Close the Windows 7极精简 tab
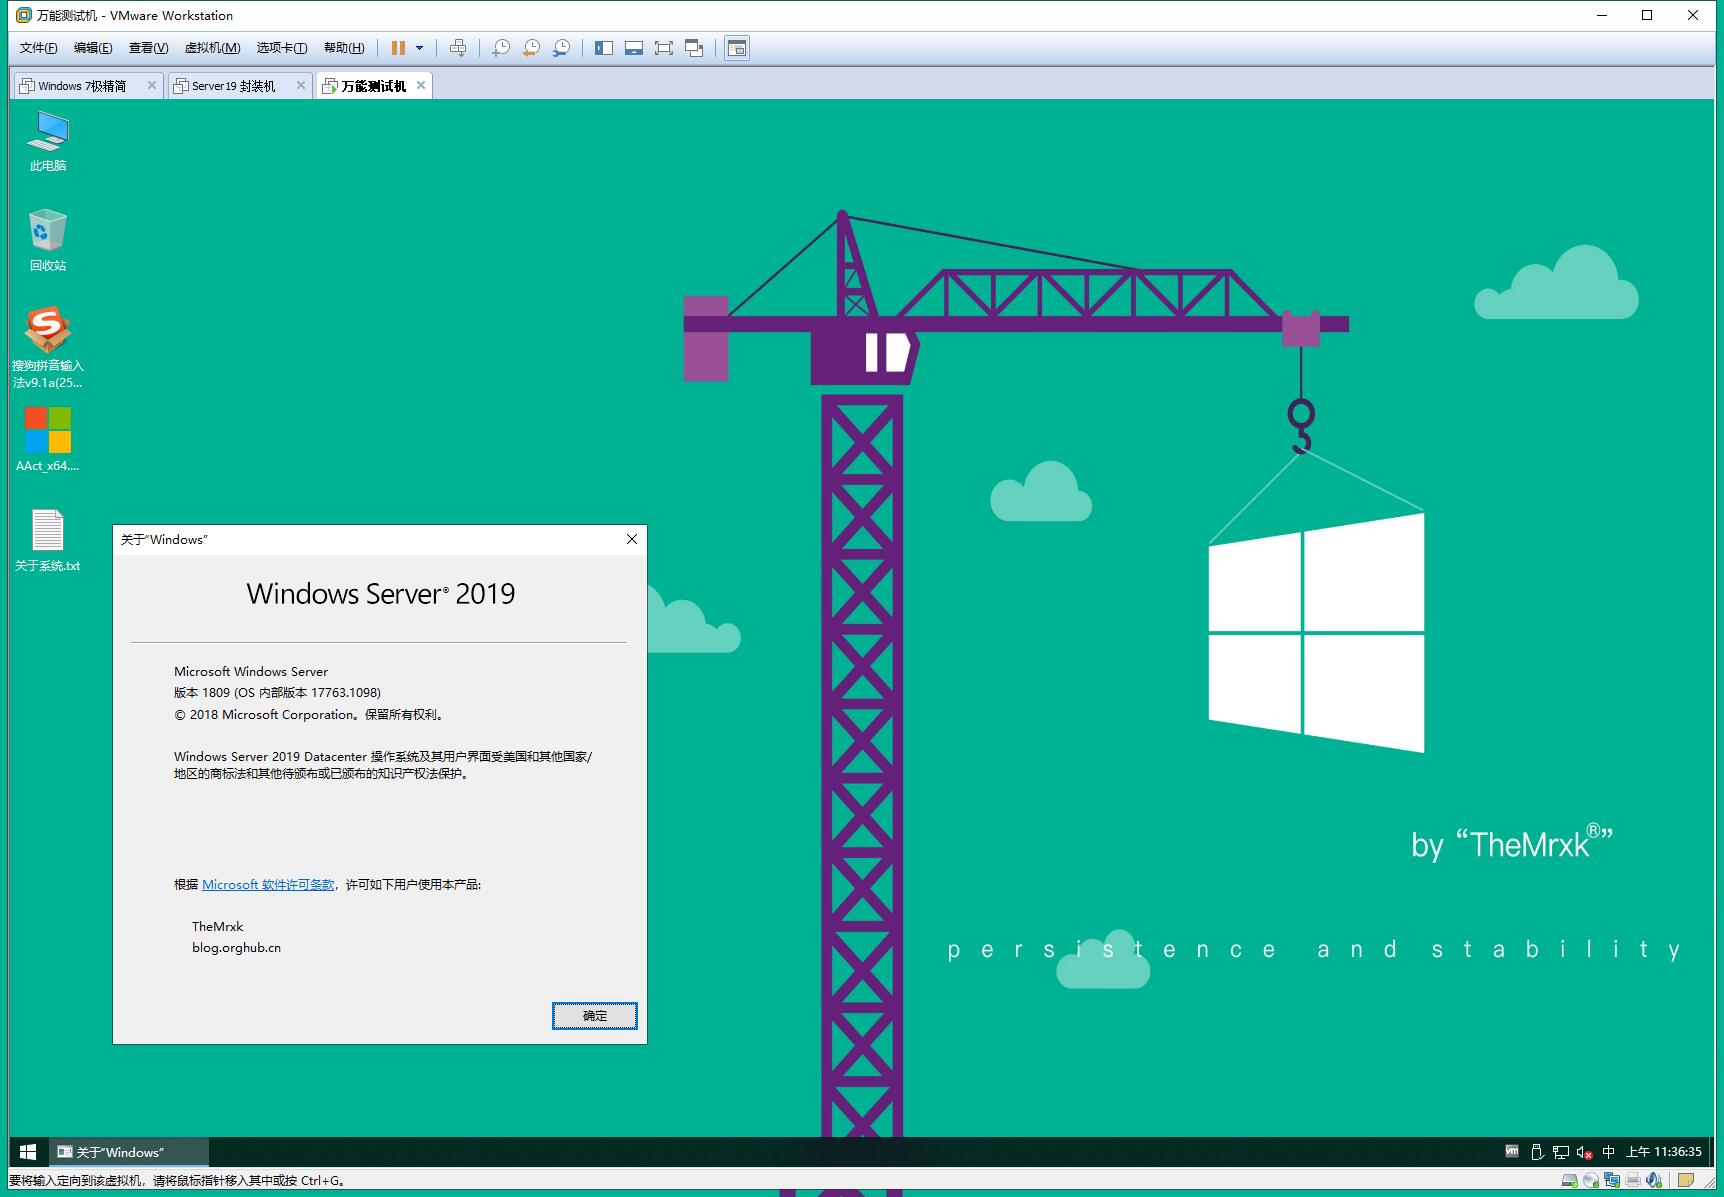Image resolution: width=1724 pixels, height=1197 pixels. [x=152, y=86]
